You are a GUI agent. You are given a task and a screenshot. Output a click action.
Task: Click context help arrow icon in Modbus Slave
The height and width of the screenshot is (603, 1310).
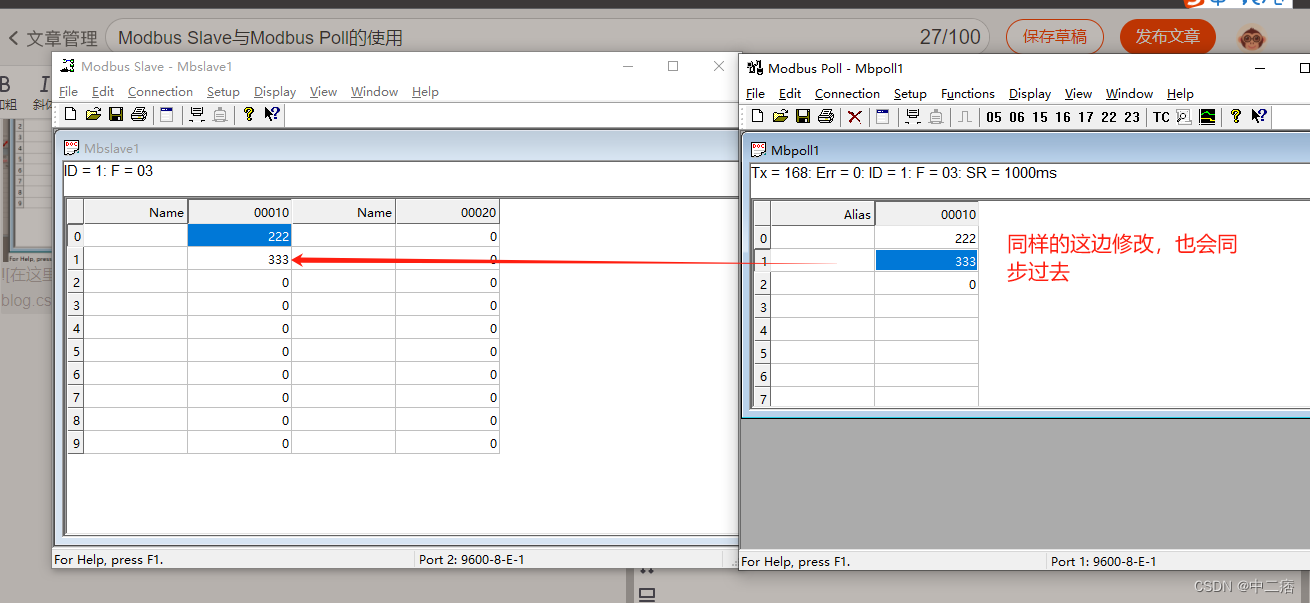(x=272, y=115)
